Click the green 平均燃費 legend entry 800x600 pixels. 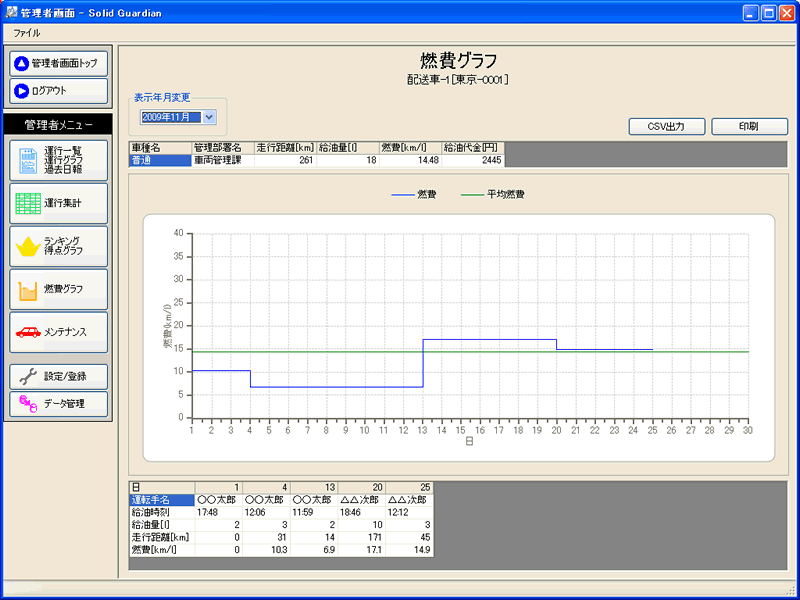[x=492, y=194]
